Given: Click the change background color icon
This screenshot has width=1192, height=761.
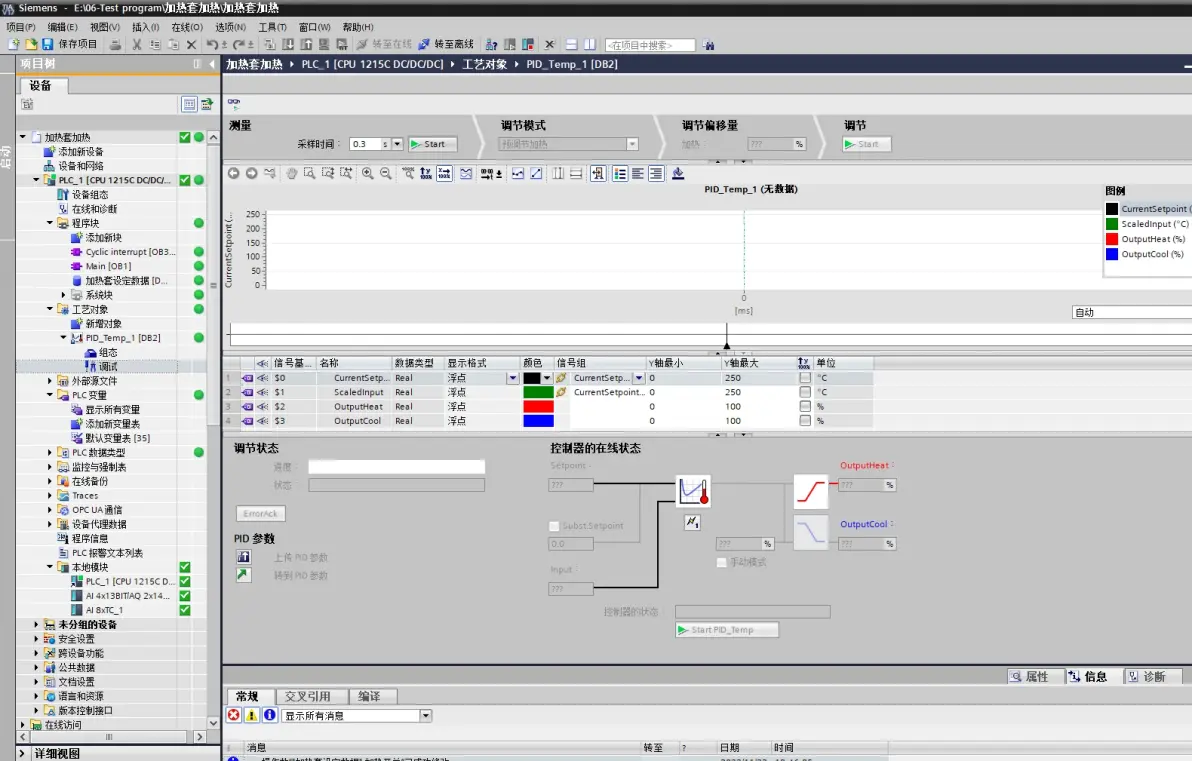Looking at the screenshot, I should point(678,173).
